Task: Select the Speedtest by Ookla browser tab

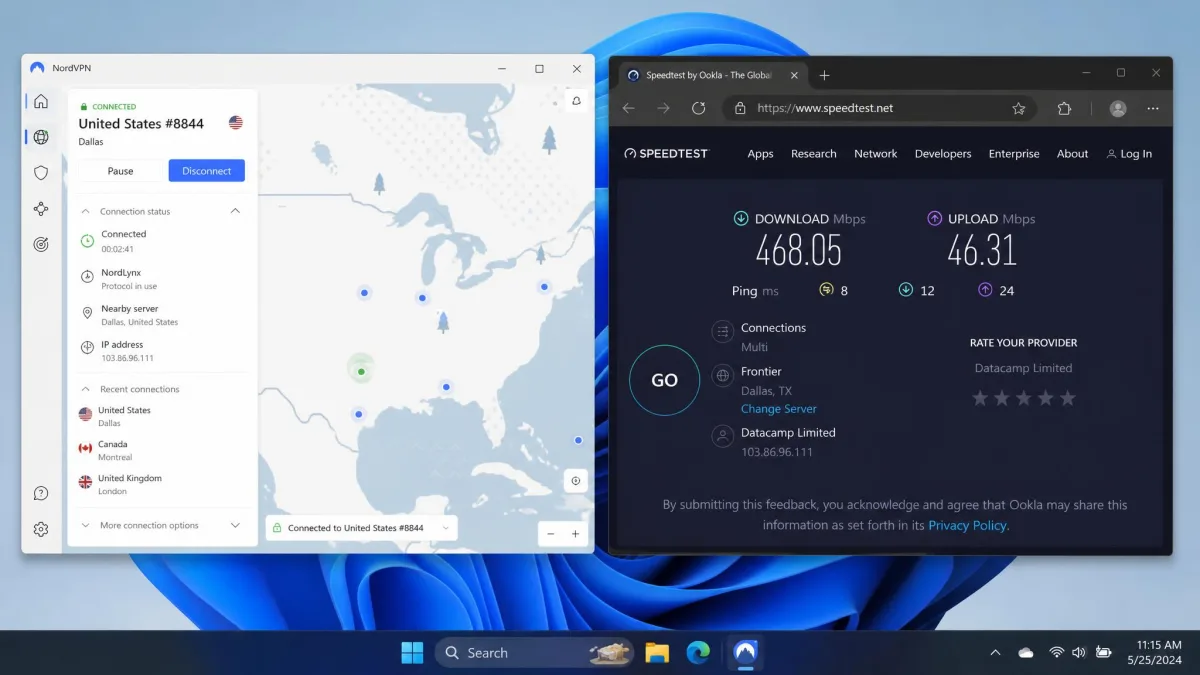Action: [x=712, y=75]
